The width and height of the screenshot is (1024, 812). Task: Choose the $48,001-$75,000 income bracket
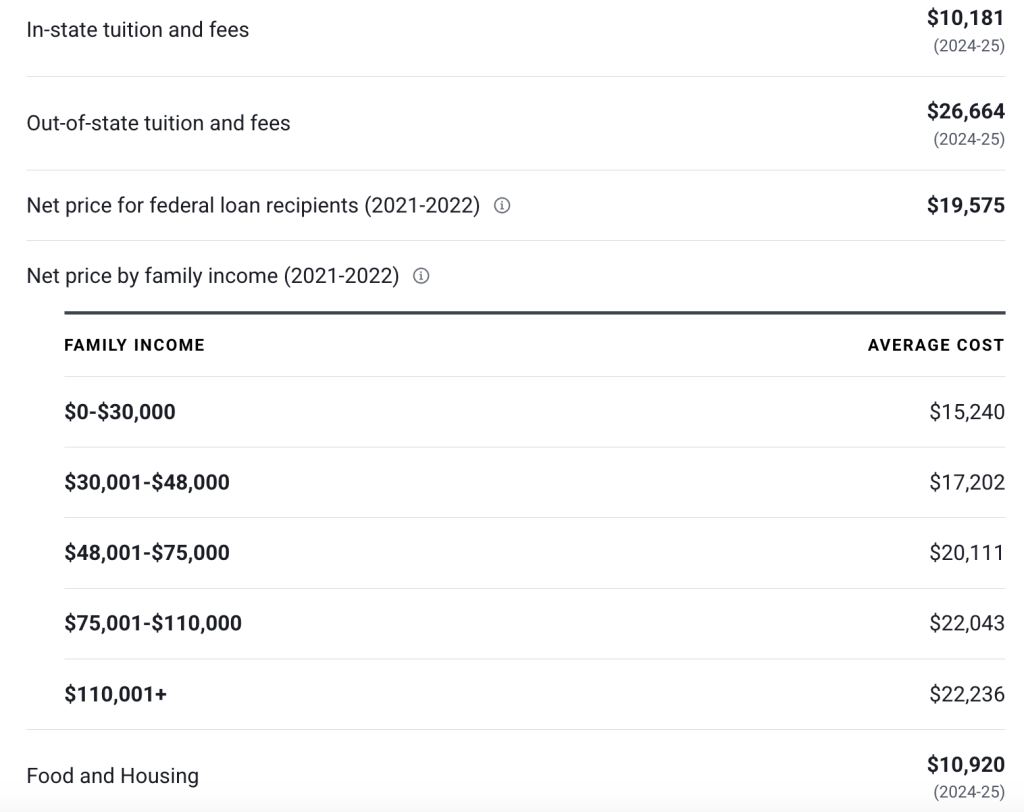[x=147, y=553]
